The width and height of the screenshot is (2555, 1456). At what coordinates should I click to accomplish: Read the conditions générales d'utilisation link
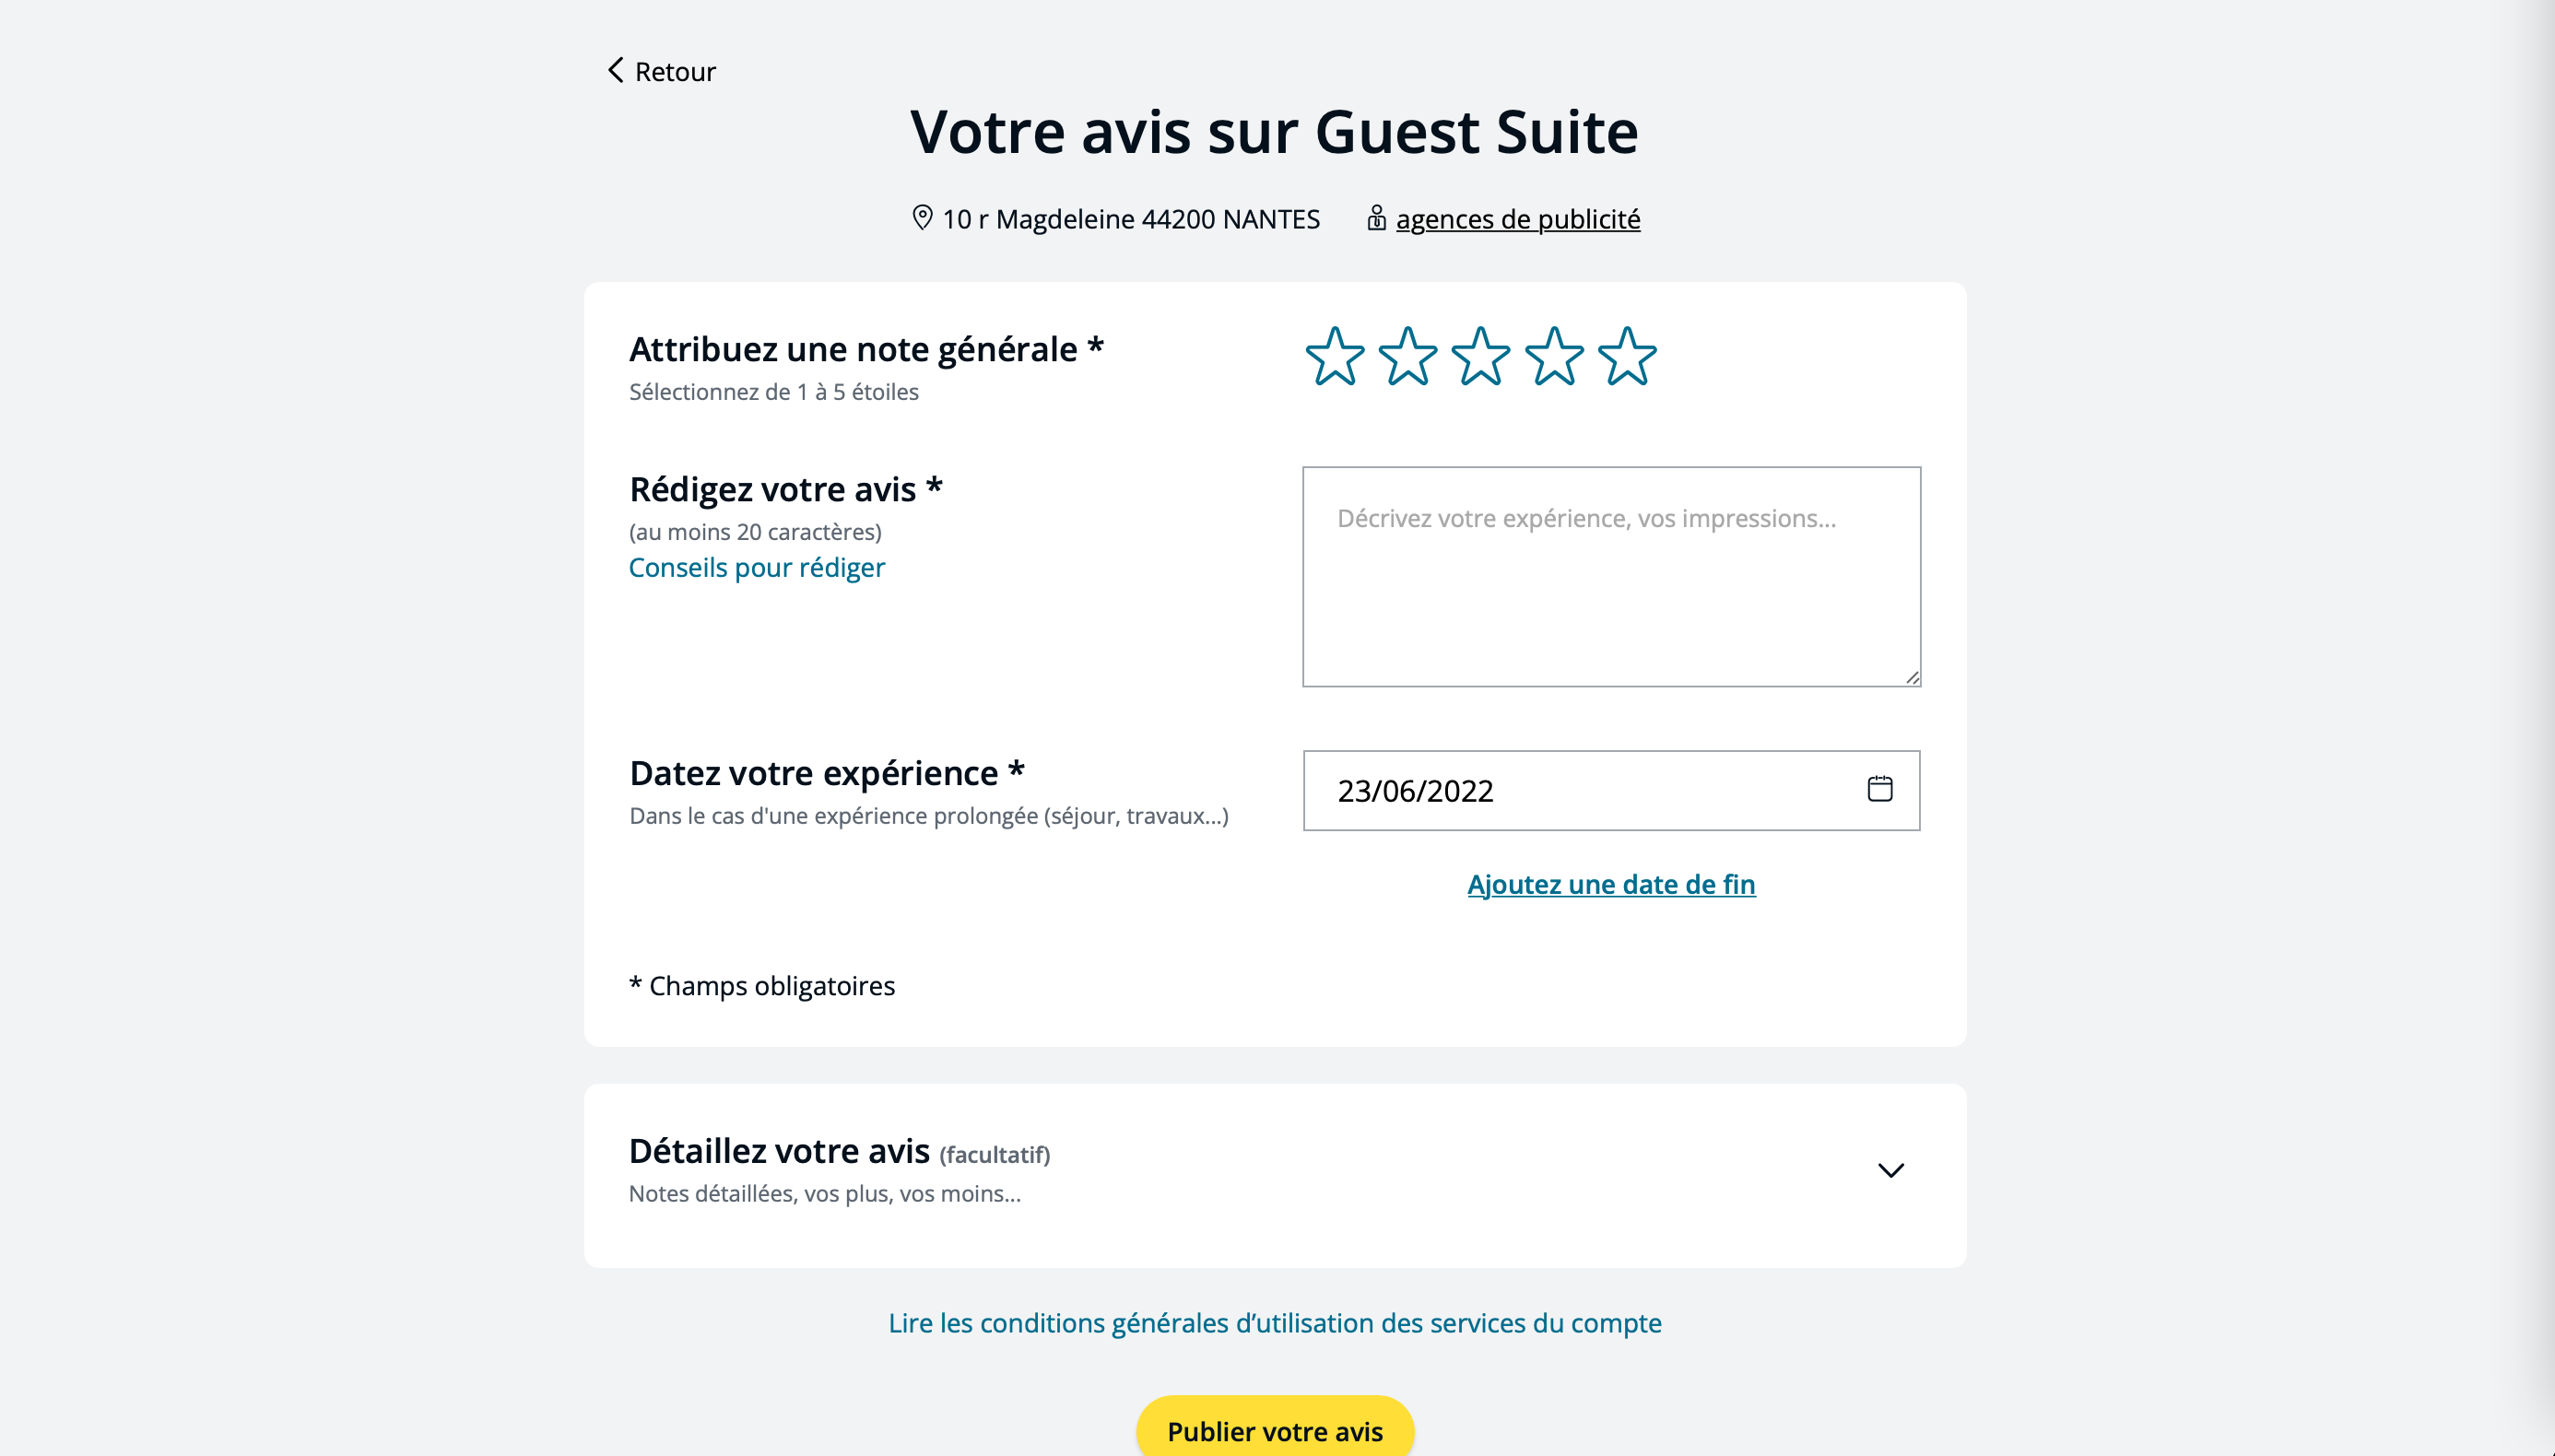coord(1274,1323)
